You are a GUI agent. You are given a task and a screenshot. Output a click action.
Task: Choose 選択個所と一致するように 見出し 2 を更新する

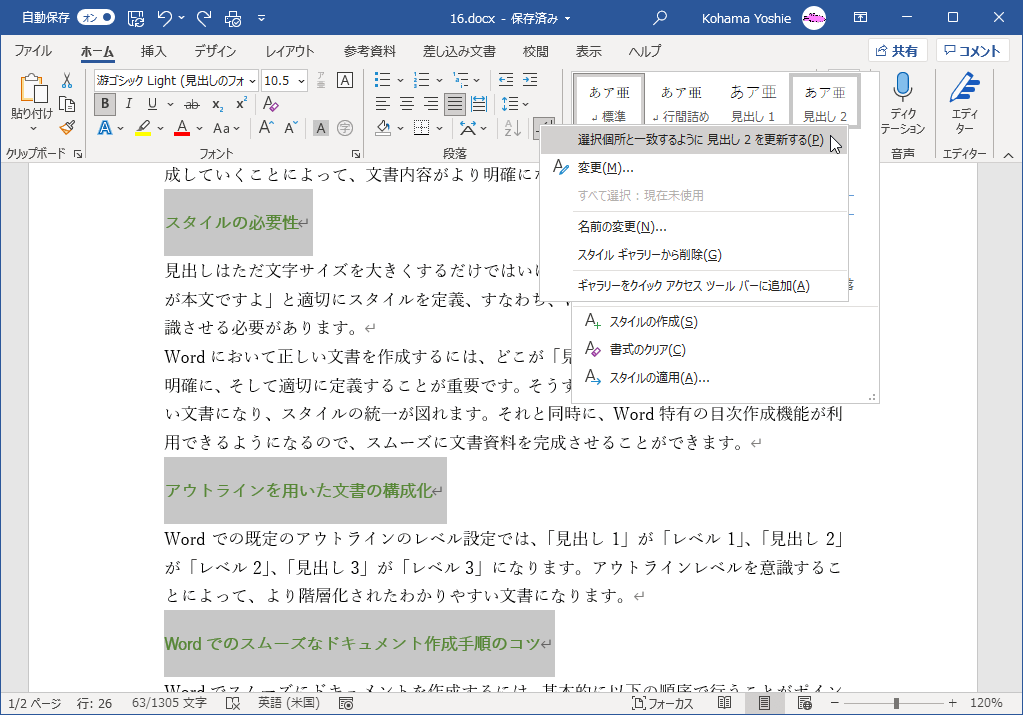[694, 140]
